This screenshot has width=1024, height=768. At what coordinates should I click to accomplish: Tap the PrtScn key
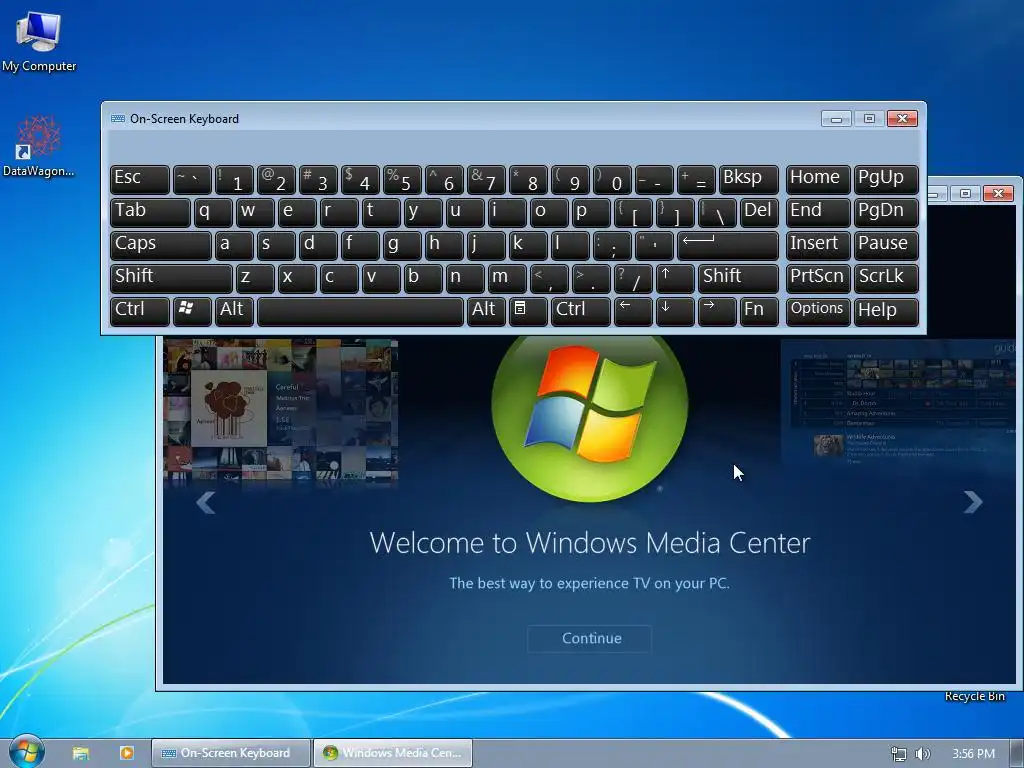818,278
